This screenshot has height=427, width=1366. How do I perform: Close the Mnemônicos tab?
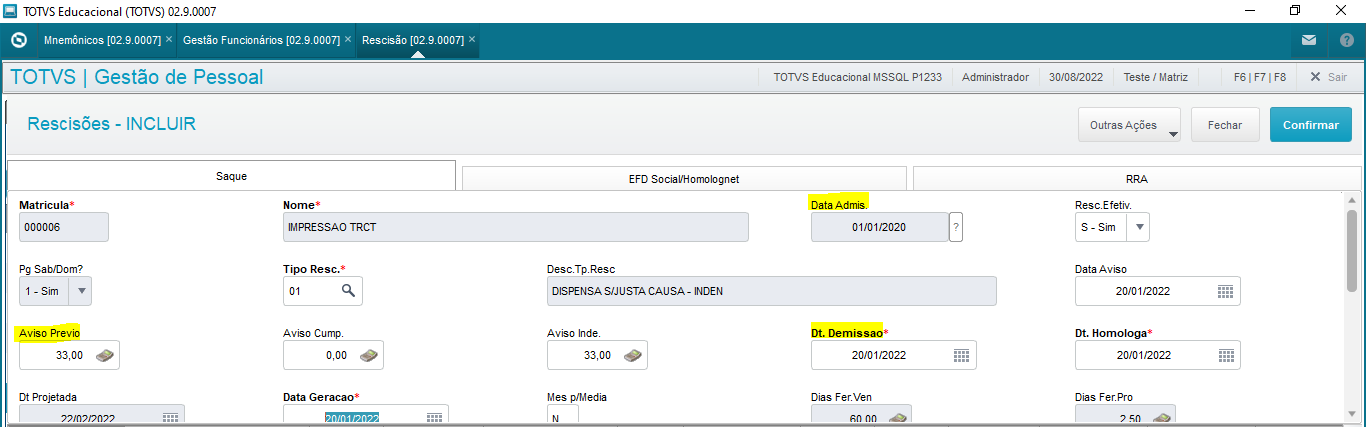169,40
